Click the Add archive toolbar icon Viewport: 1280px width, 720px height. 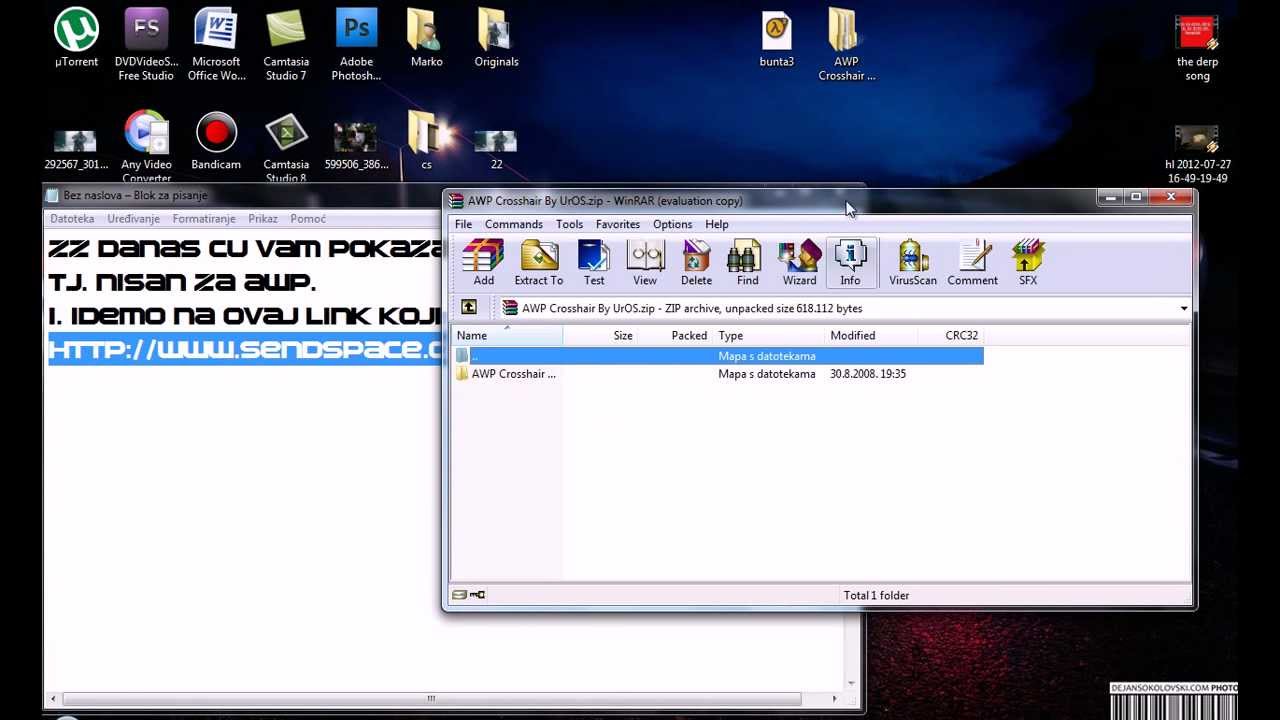[483, 263]
